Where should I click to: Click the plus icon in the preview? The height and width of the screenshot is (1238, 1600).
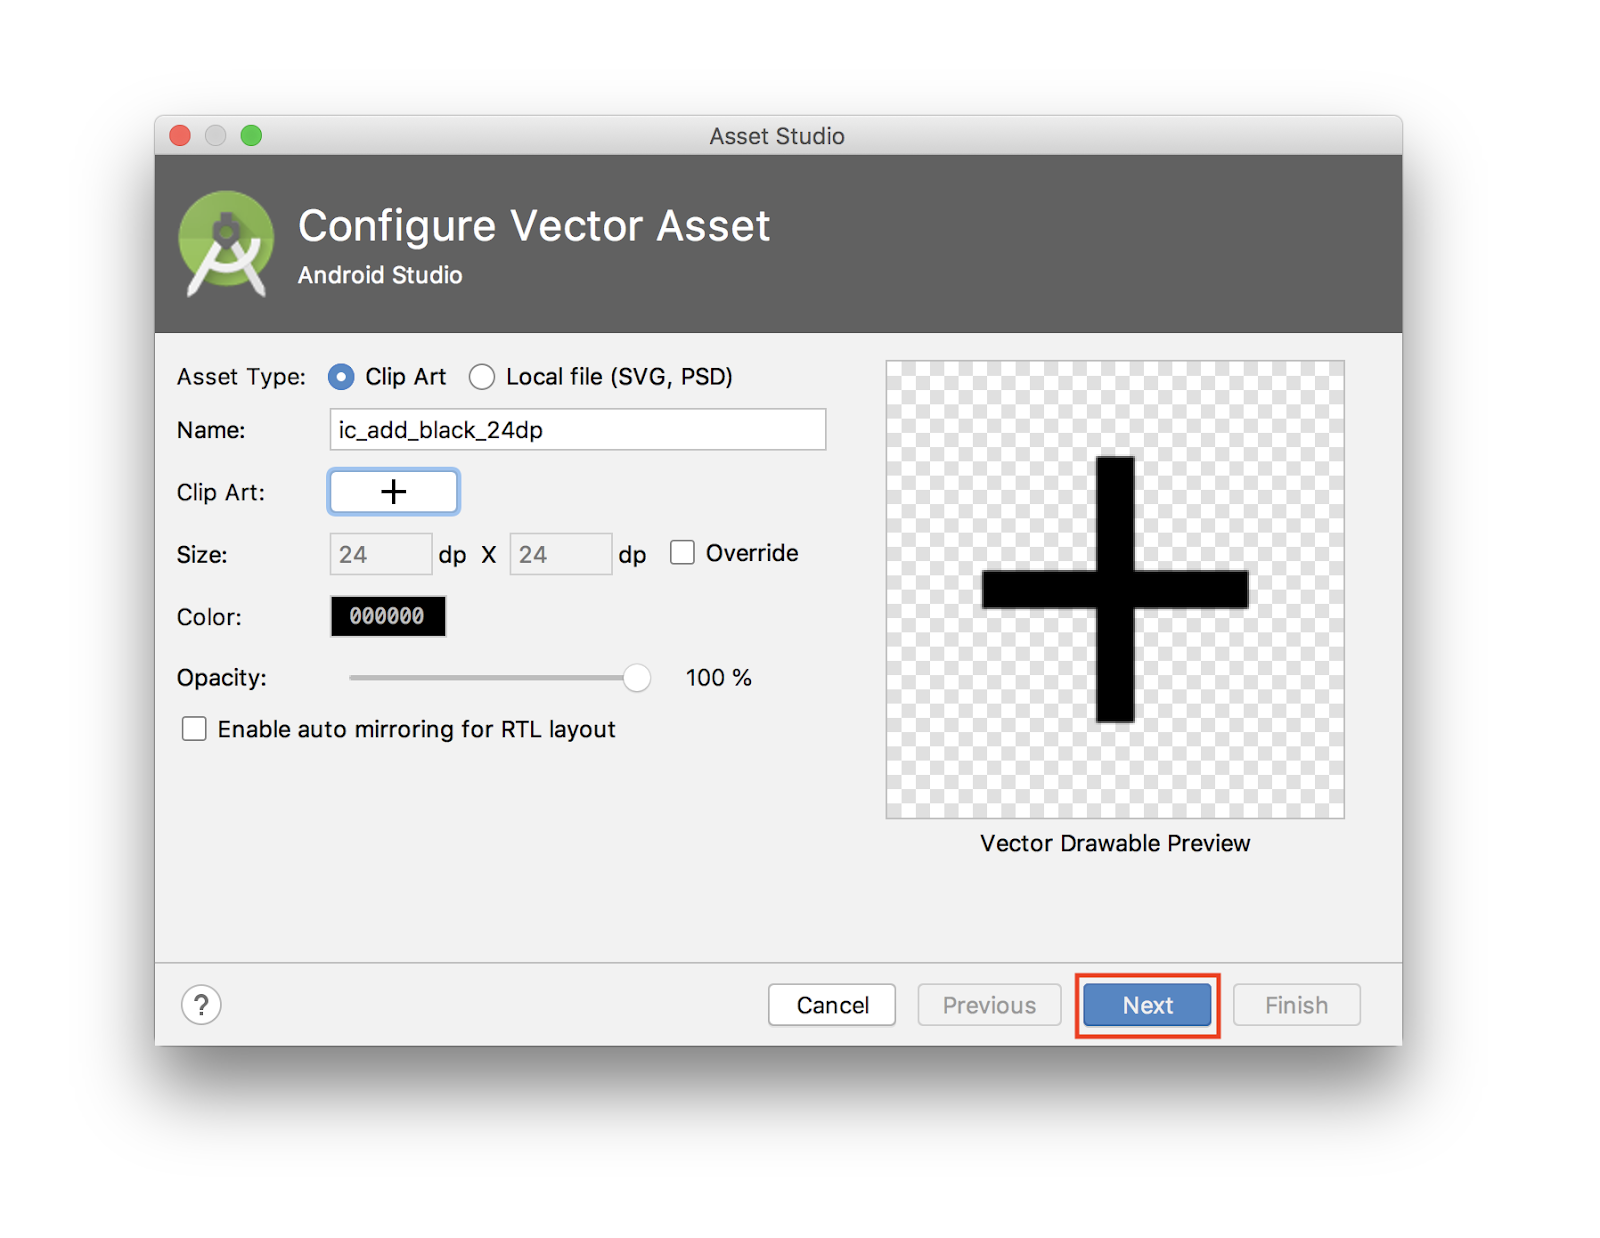pos(1115,589)
